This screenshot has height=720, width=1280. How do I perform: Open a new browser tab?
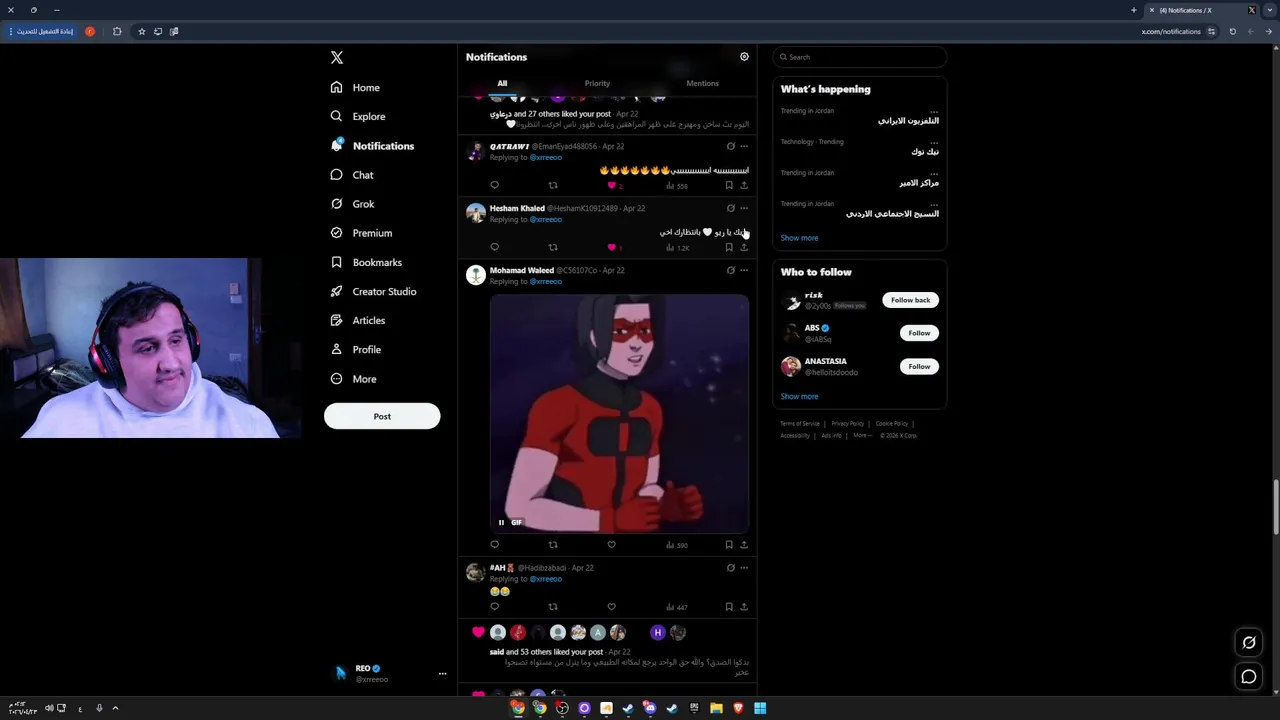click(x=1134, y=10)
